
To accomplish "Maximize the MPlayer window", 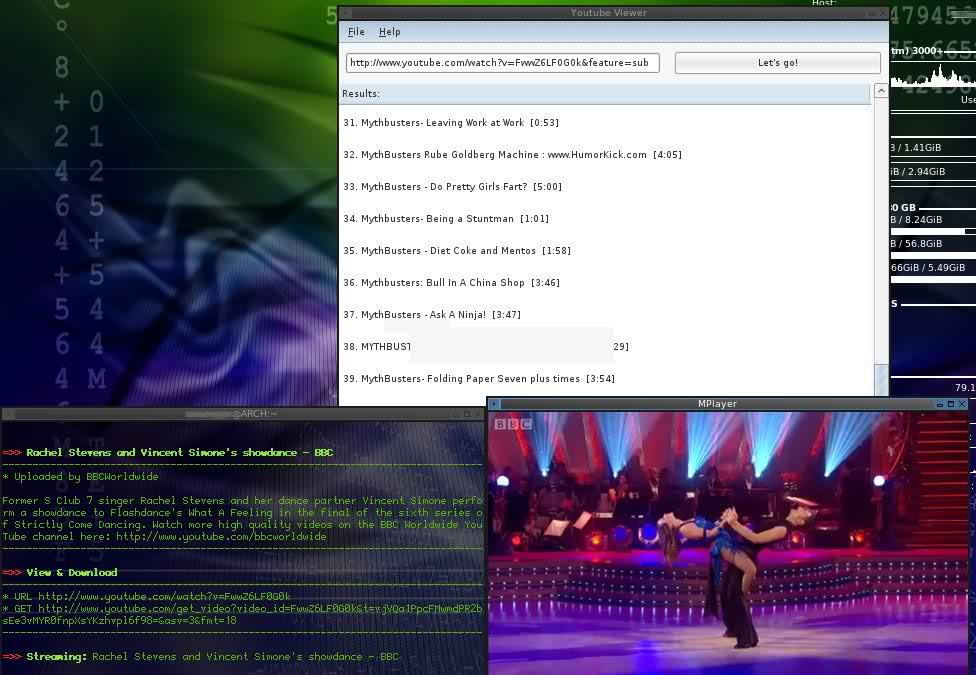I will click(x=951, y=404).
